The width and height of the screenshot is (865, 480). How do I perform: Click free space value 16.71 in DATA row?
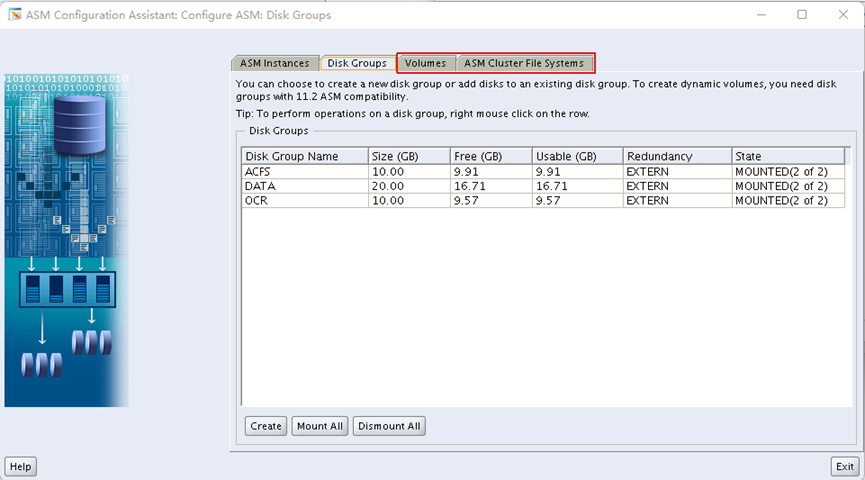point(470,186)
